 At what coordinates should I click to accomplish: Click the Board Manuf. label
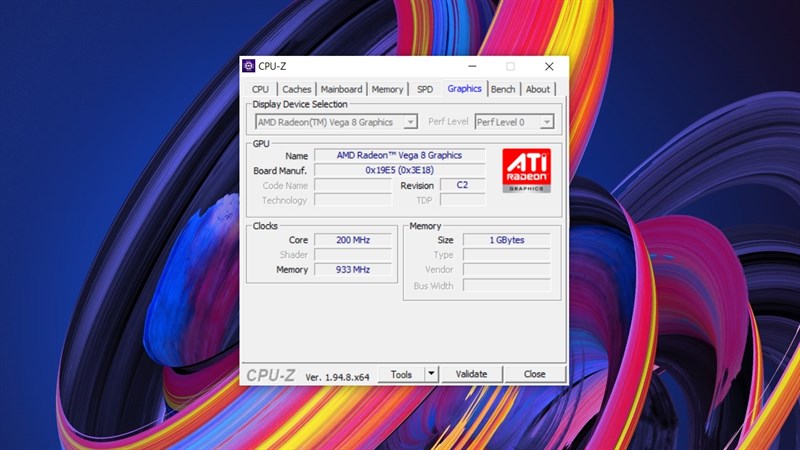[x=280, y=170]
